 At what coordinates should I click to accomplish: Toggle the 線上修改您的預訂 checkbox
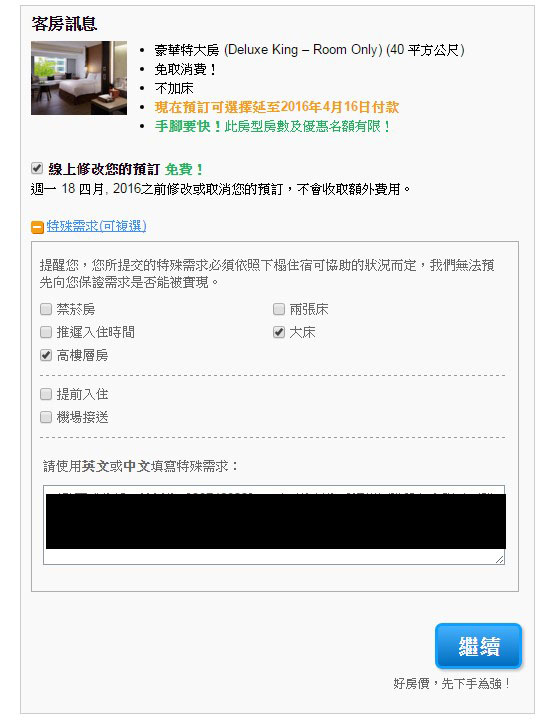point(37,169)
